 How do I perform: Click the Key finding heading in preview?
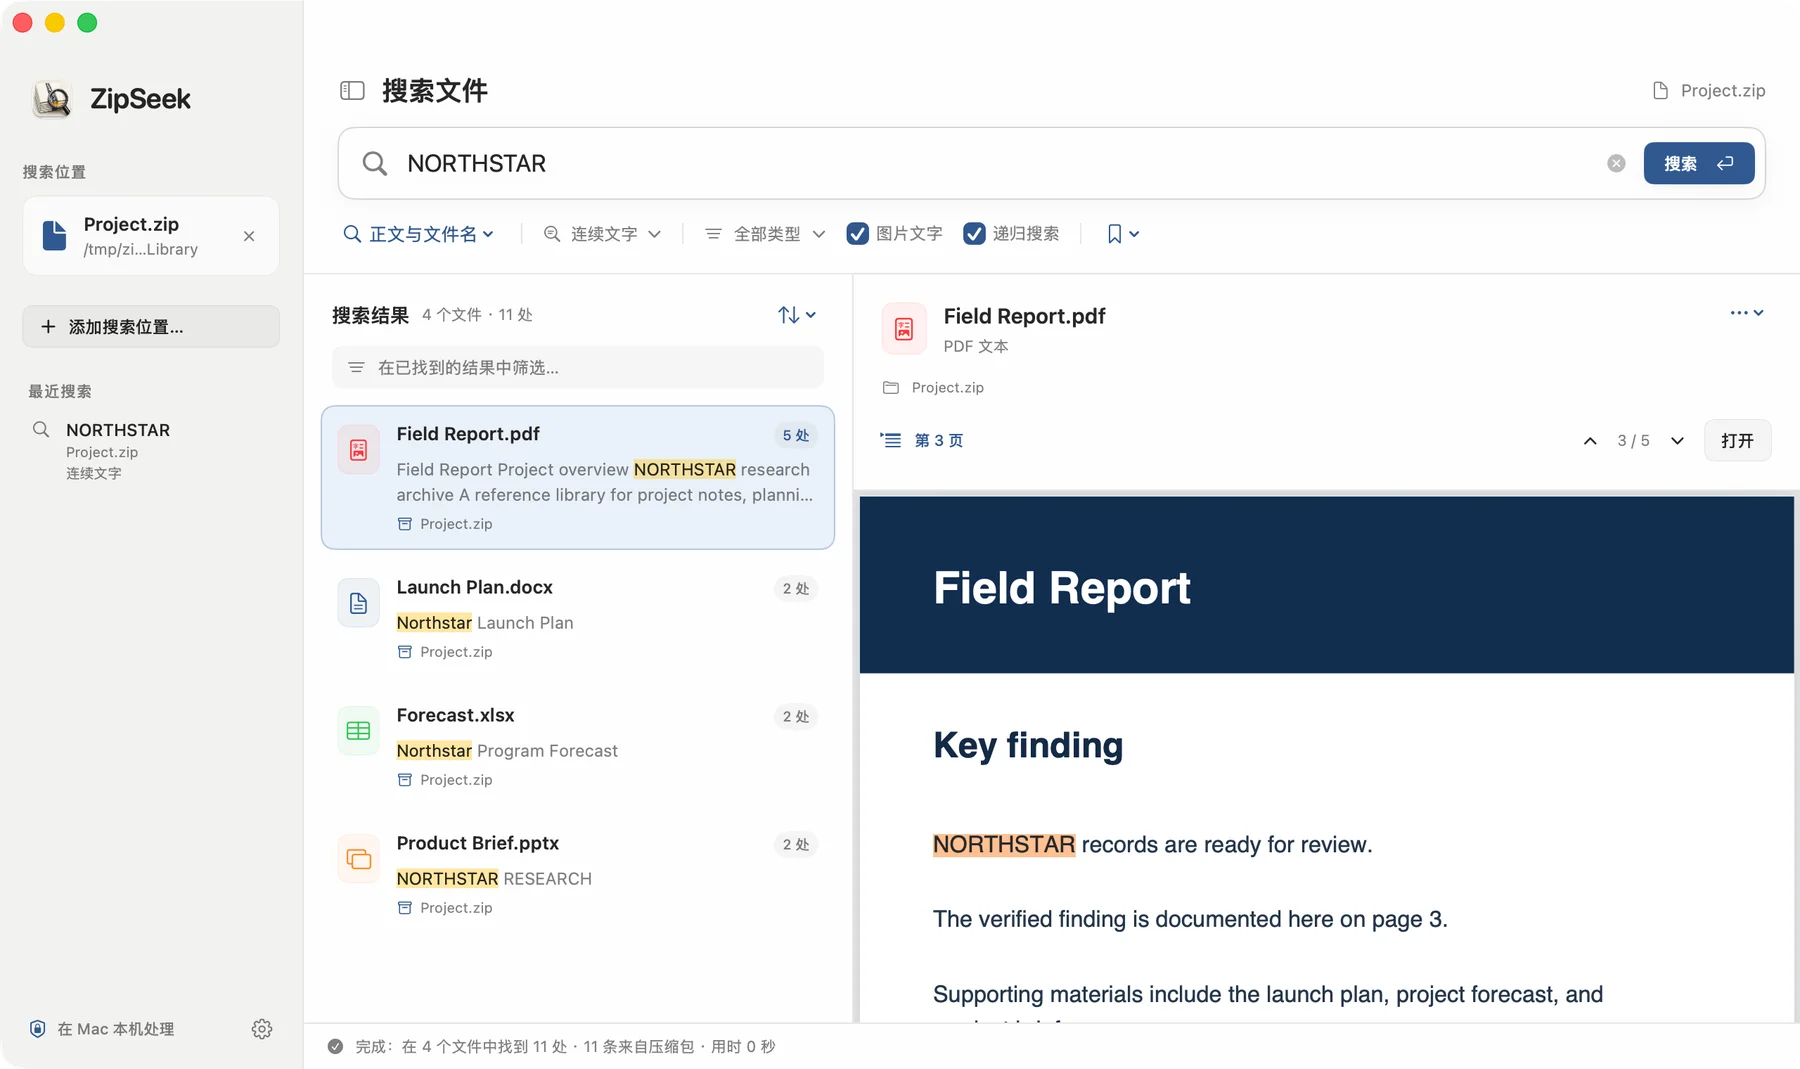coord(1028,746)
